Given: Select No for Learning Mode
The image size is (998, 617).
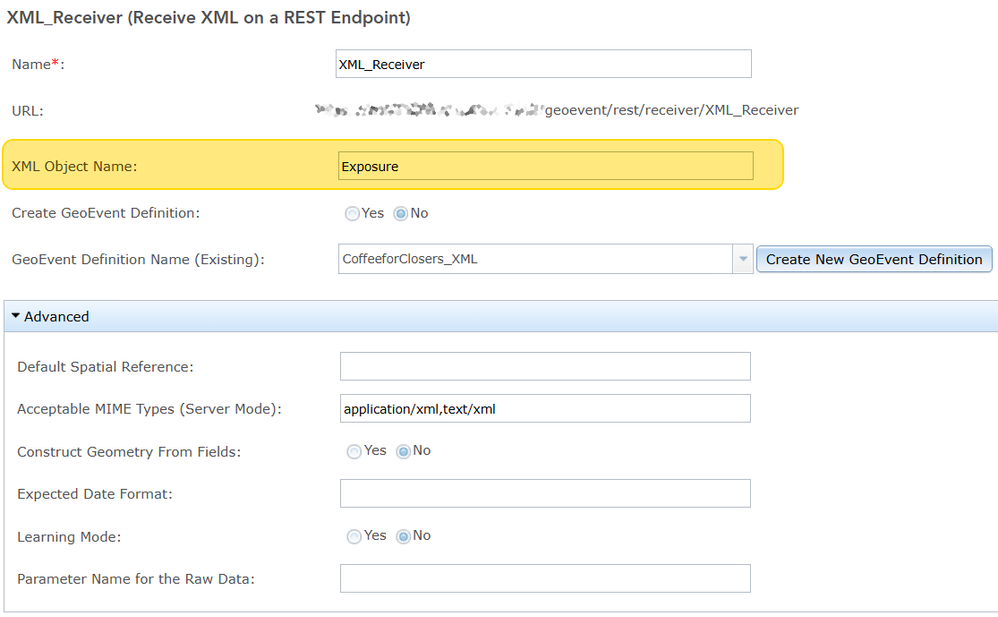Looking at the screenshot, I should [x=404, y=537].
